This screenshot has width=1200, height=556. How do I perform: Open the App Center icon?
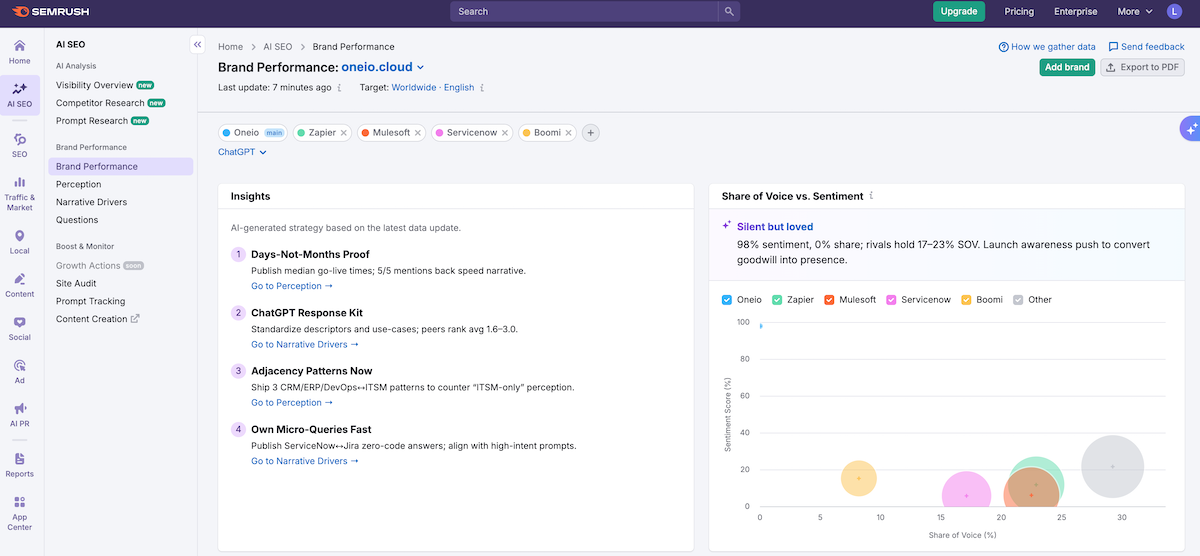20,513
